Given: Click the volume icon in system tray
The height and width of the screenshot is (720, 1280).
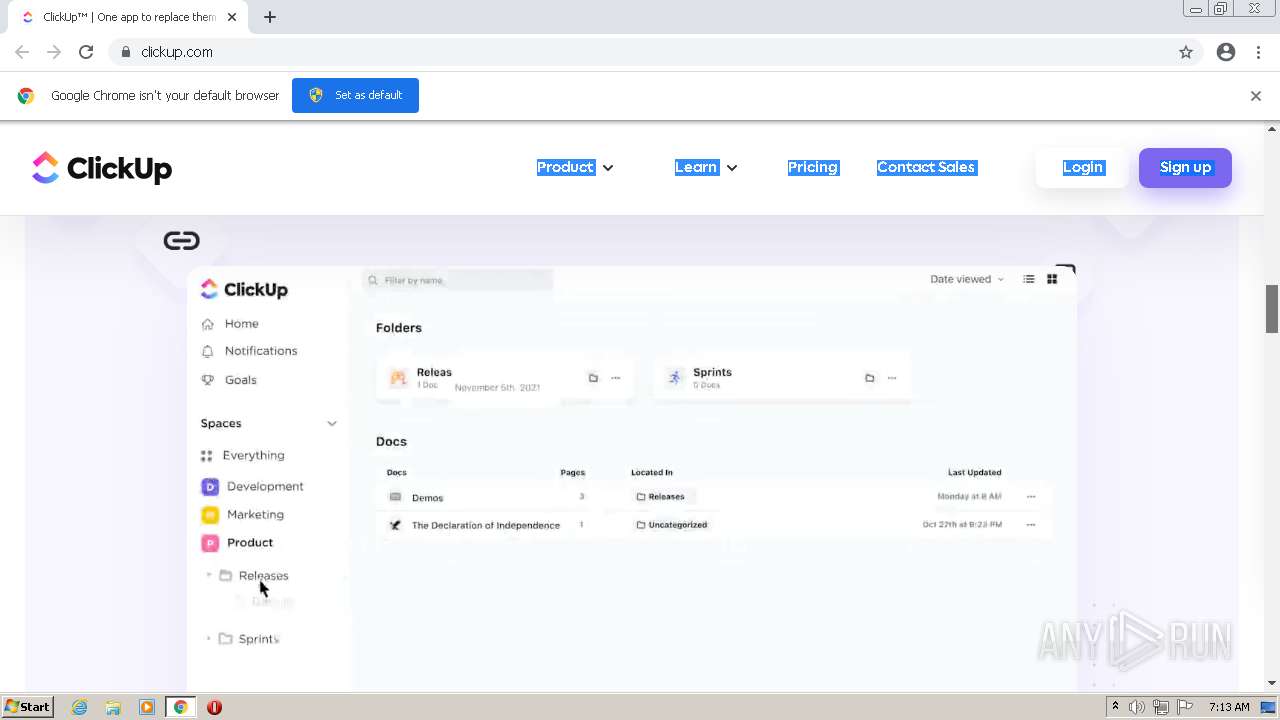Looking at the screenshot, I should [x=1137, y=707].
